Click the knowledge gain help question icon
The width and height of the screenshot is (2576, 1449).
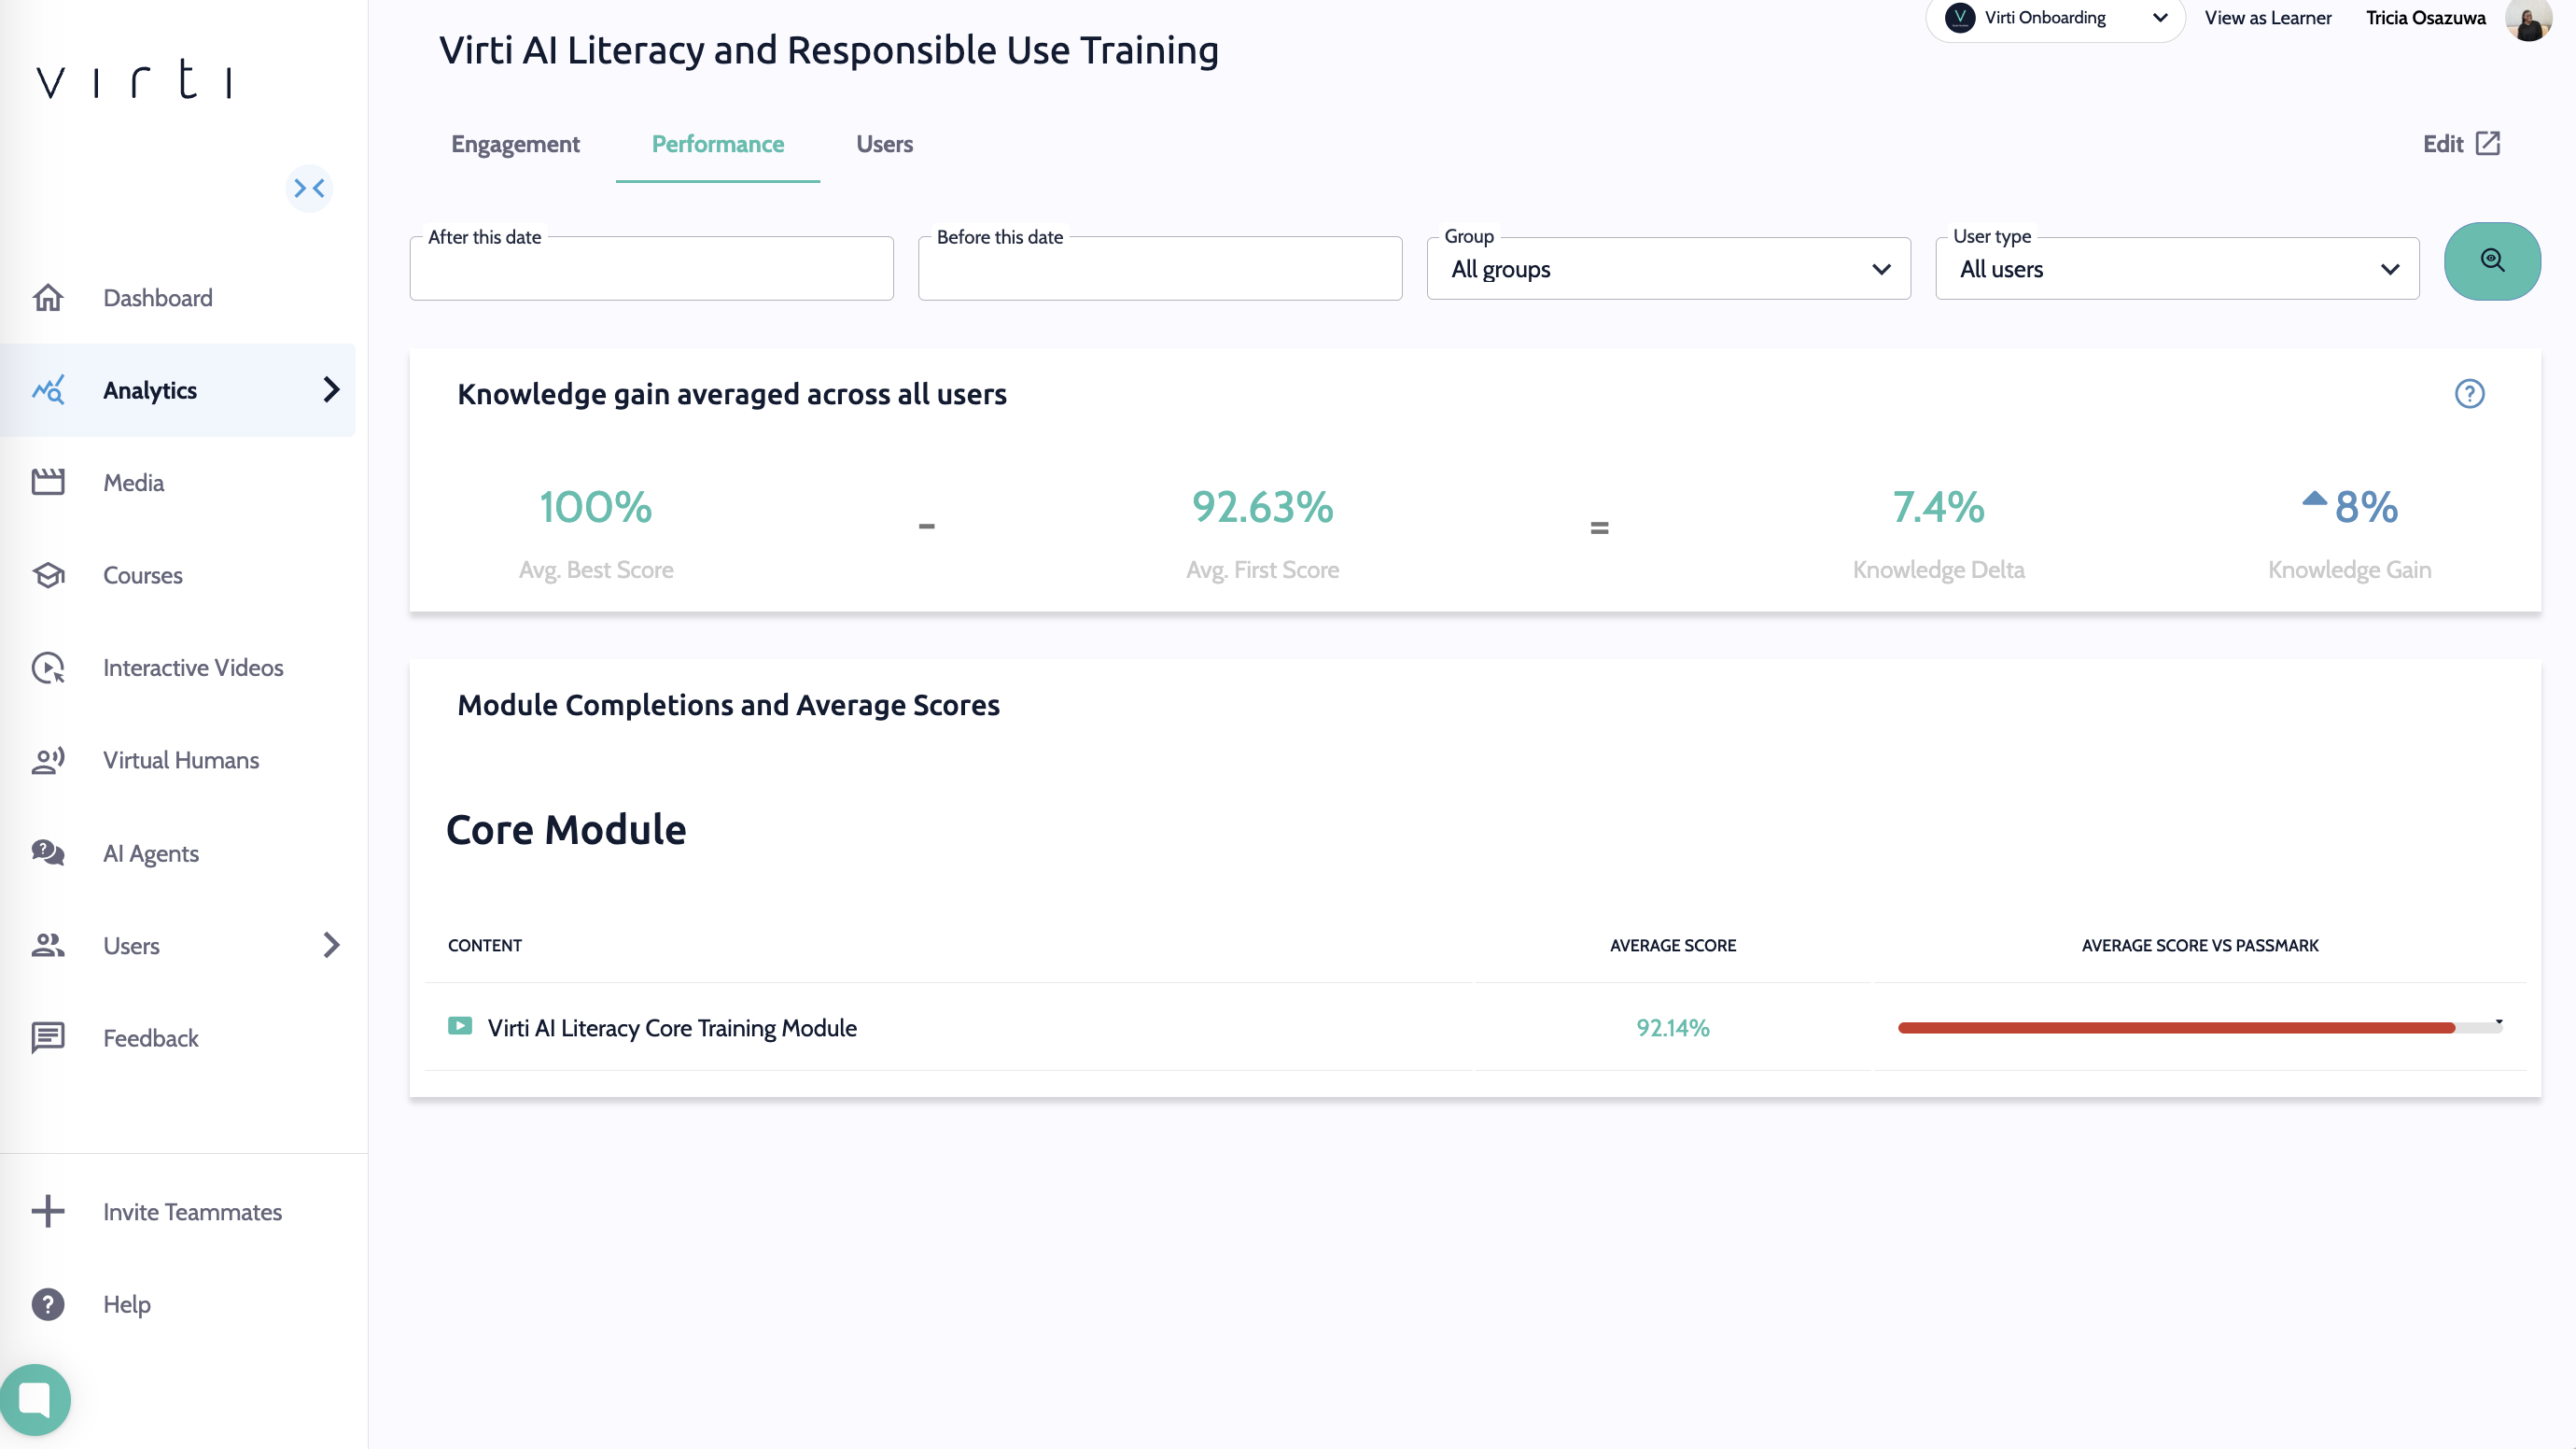(2469, 394)
